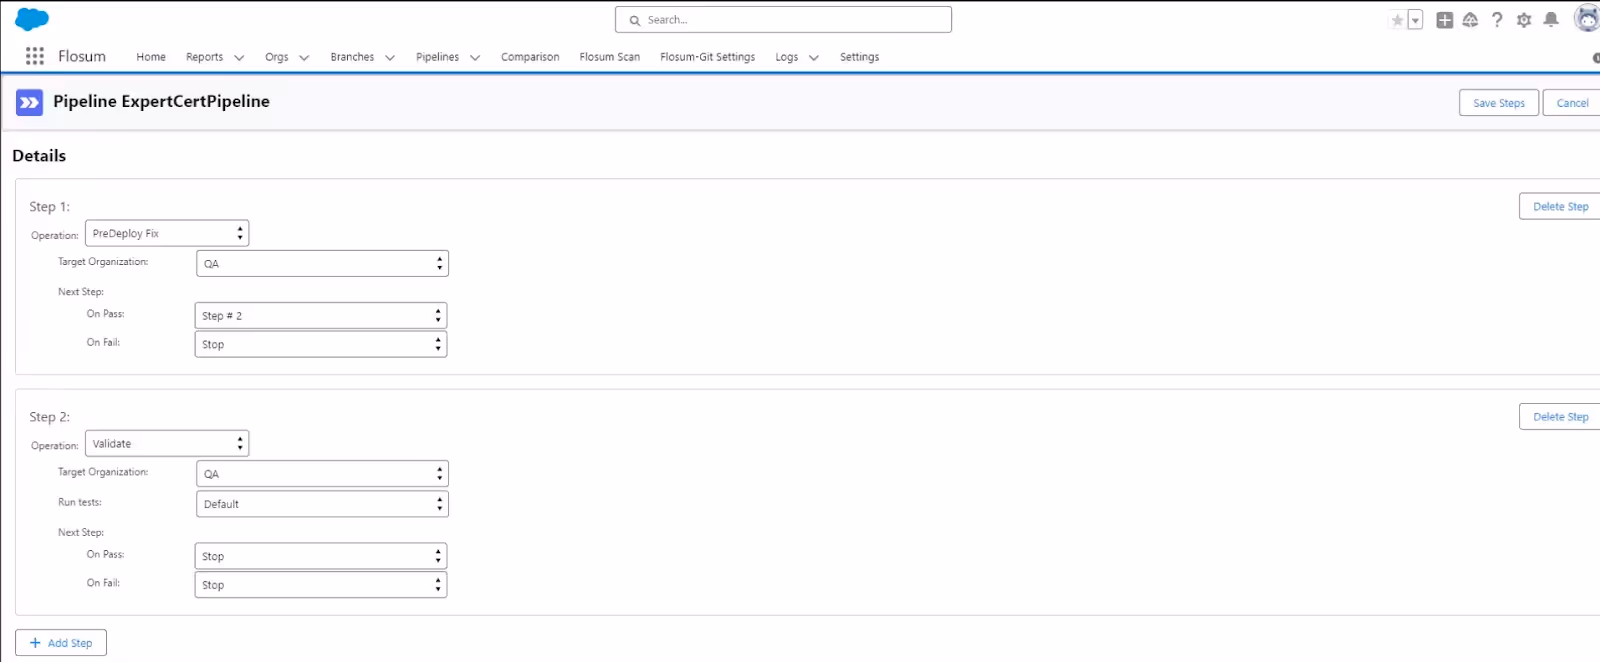Open Step 1 On Fail dropdown
Image resolution: width=1600 pixels, height=662 pixels.
click(321, 344)
